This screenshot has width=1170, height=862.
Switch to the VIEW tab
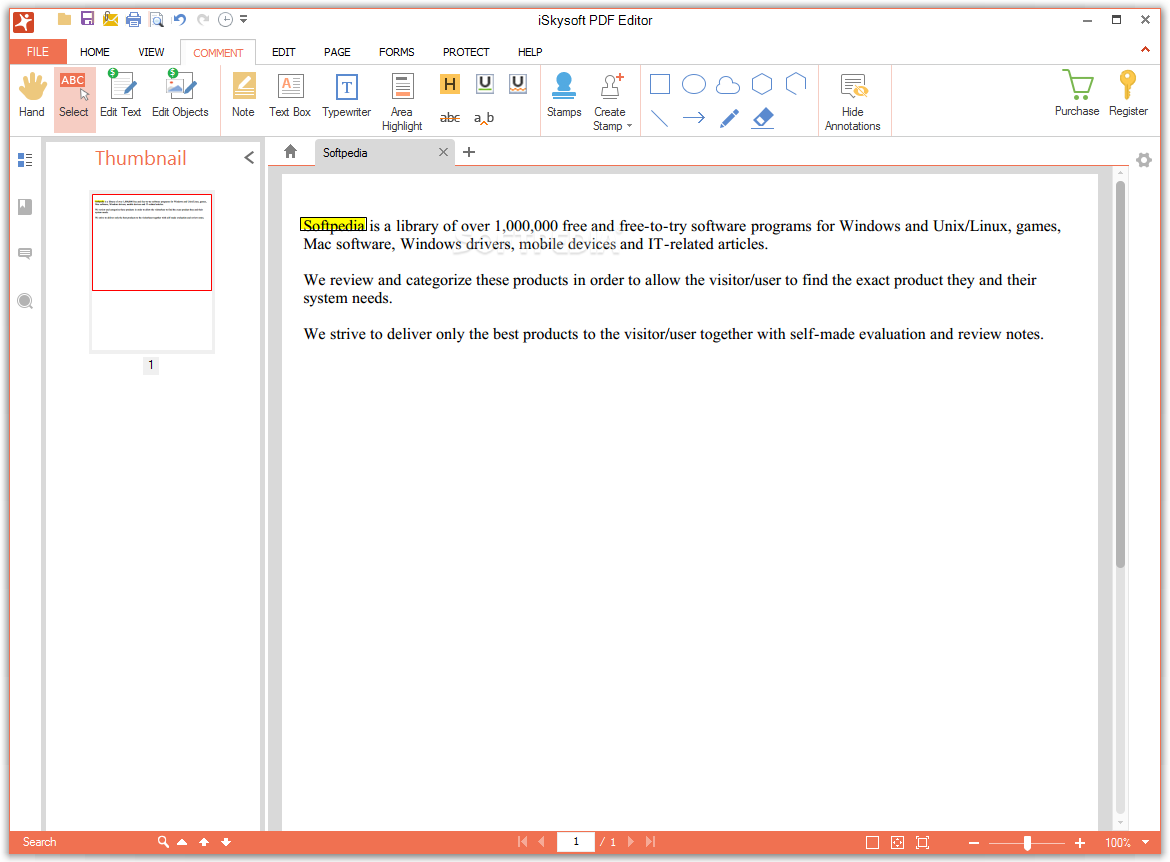(x=151, y=52)
